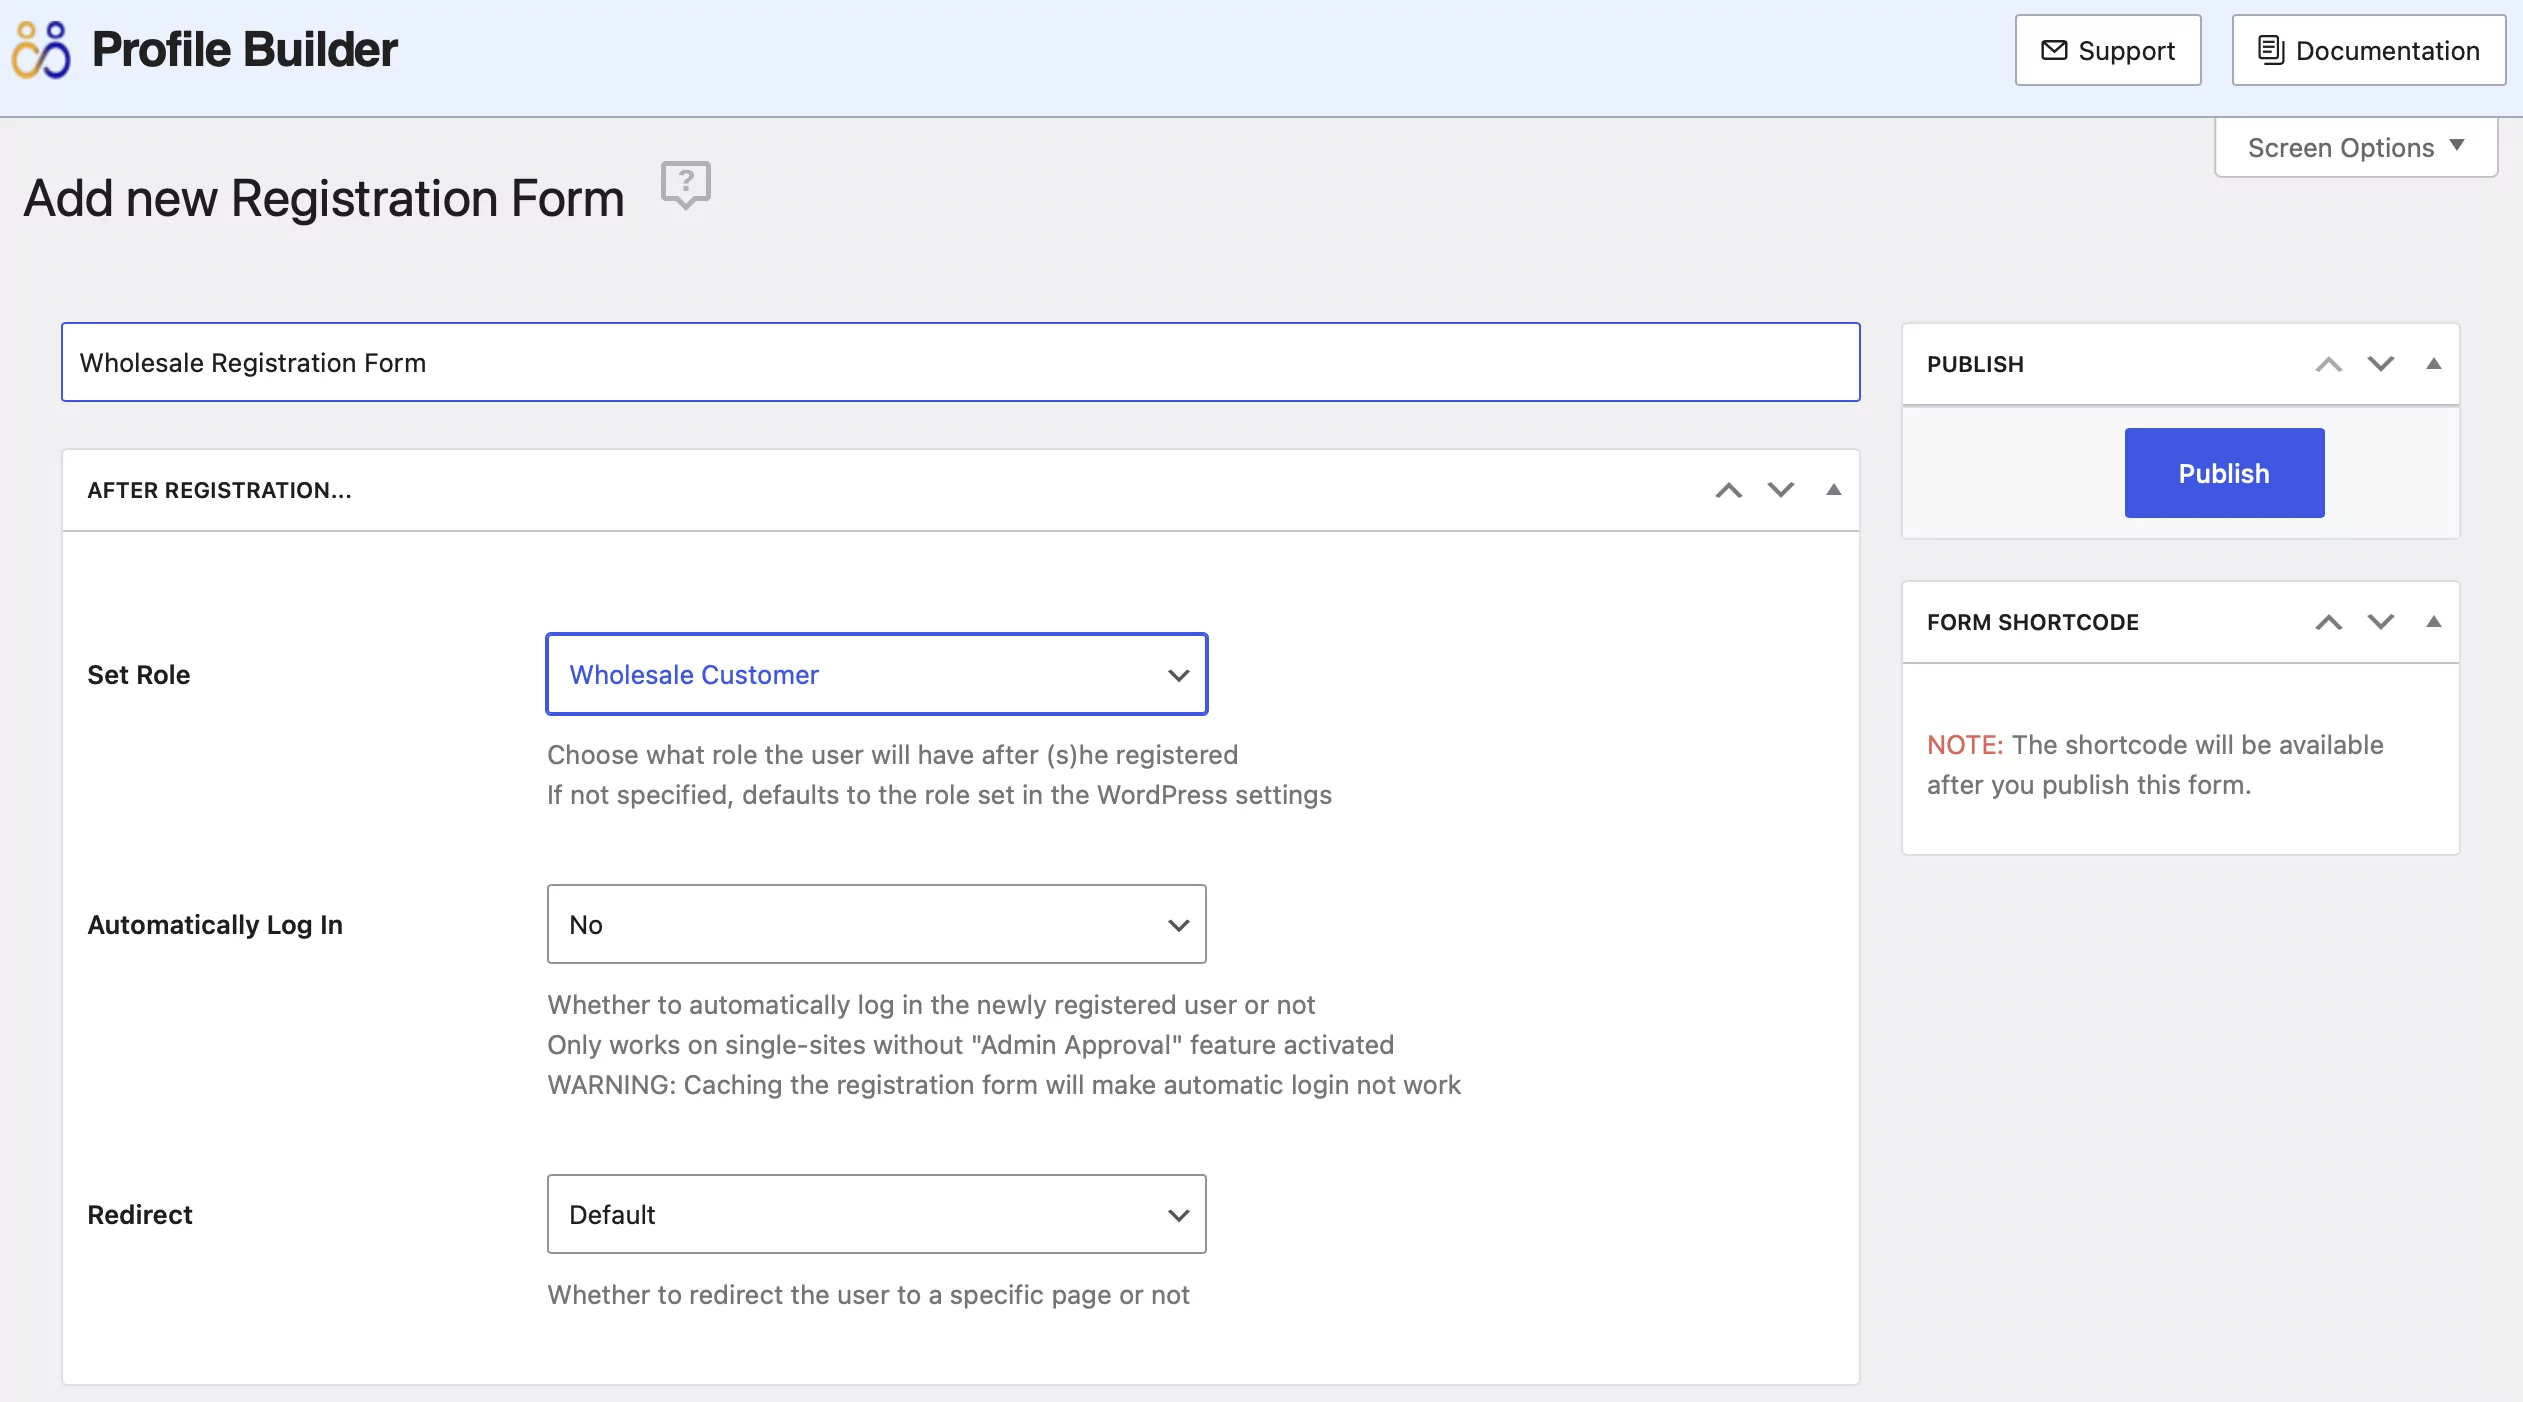Click the Set Role label
This screenshot has width=2523, height=1402.
[x=139, y=675]
